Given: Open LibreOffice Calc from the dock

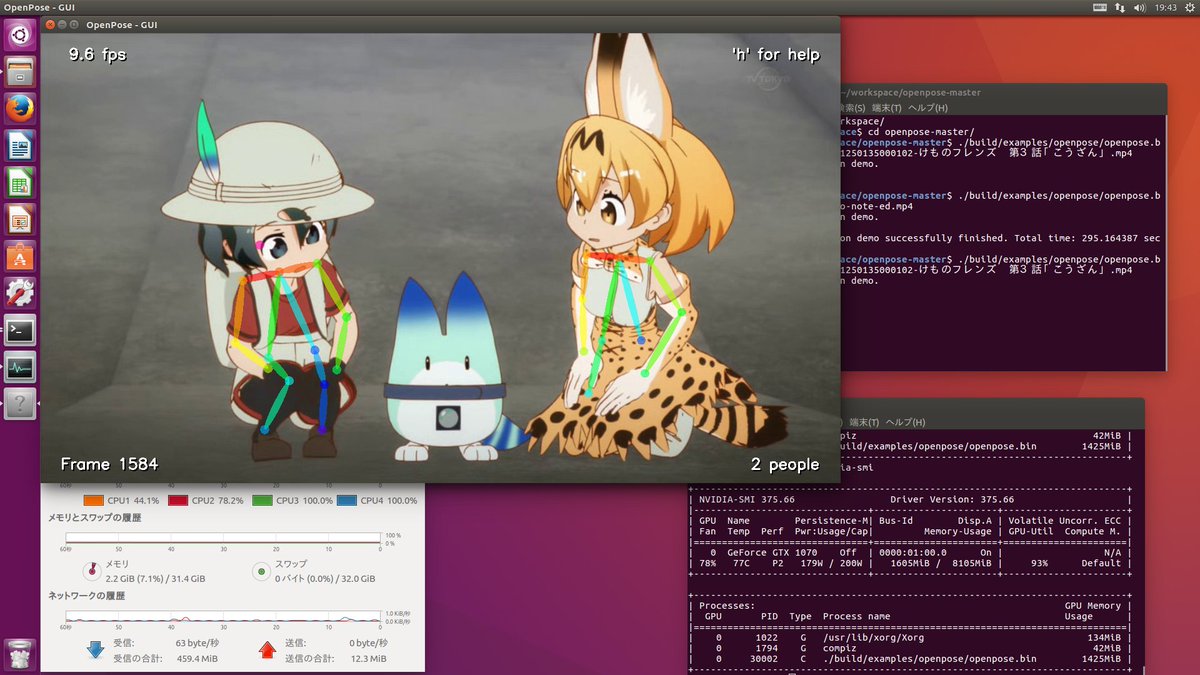Looking at the screenshot, I should [x=20, y=183].
